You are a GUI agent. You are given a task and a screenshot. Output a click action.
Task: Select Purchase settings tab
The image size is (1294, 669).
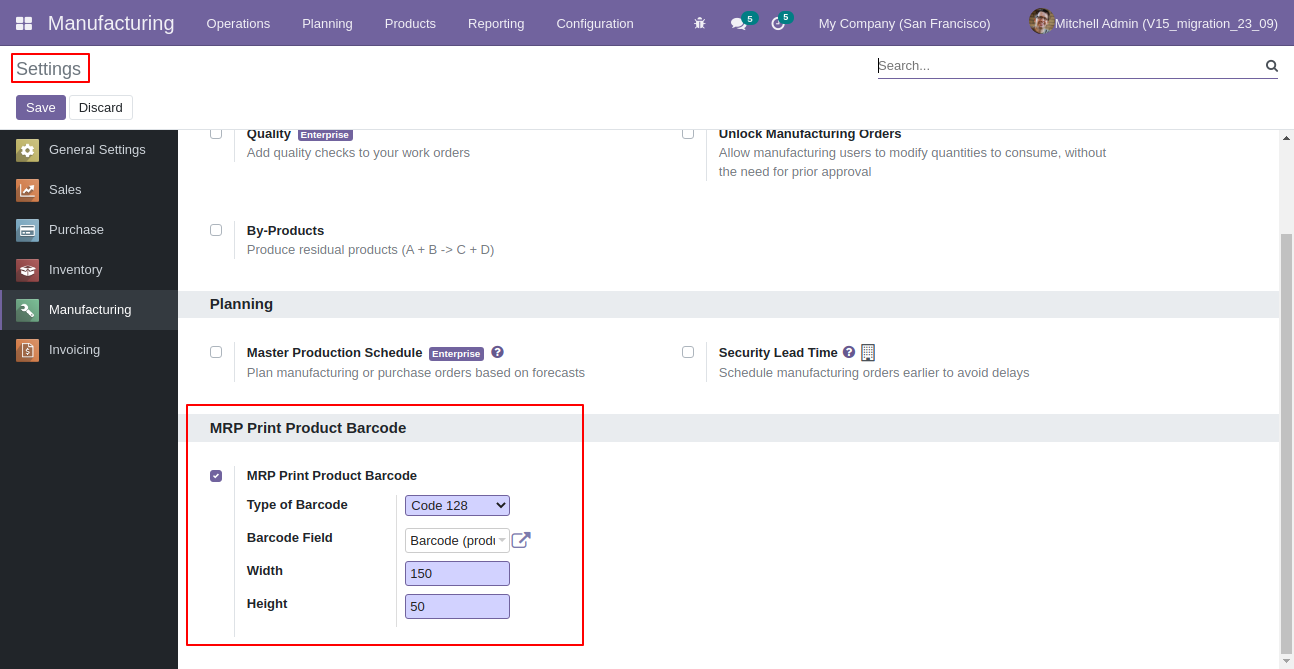tap(89, 230)
